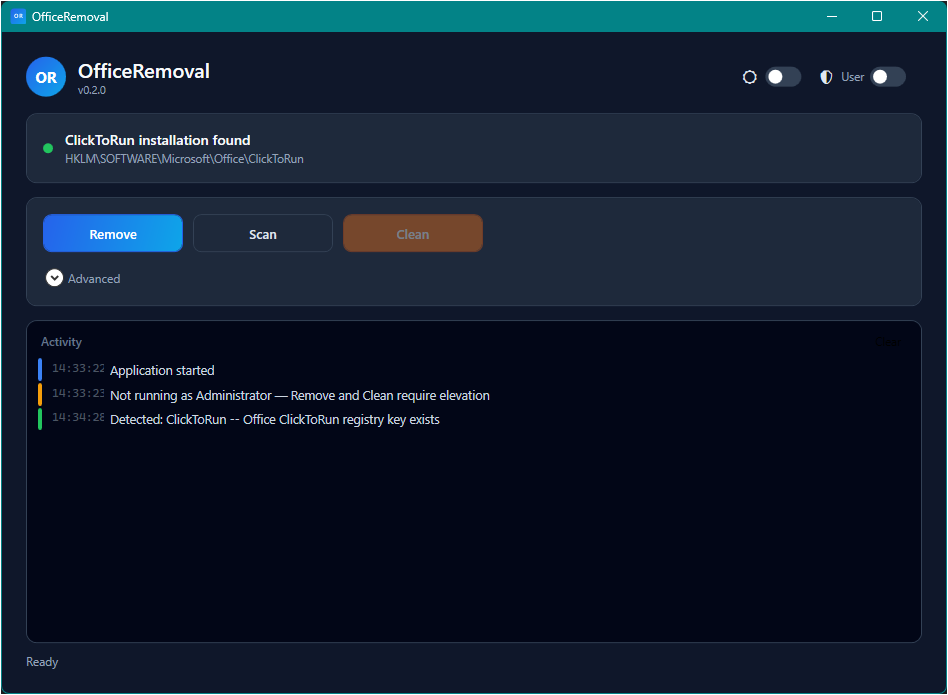Click the Ready status text
Image resolution: width=948 pixels, height=695 pixels.
(42, 662)
